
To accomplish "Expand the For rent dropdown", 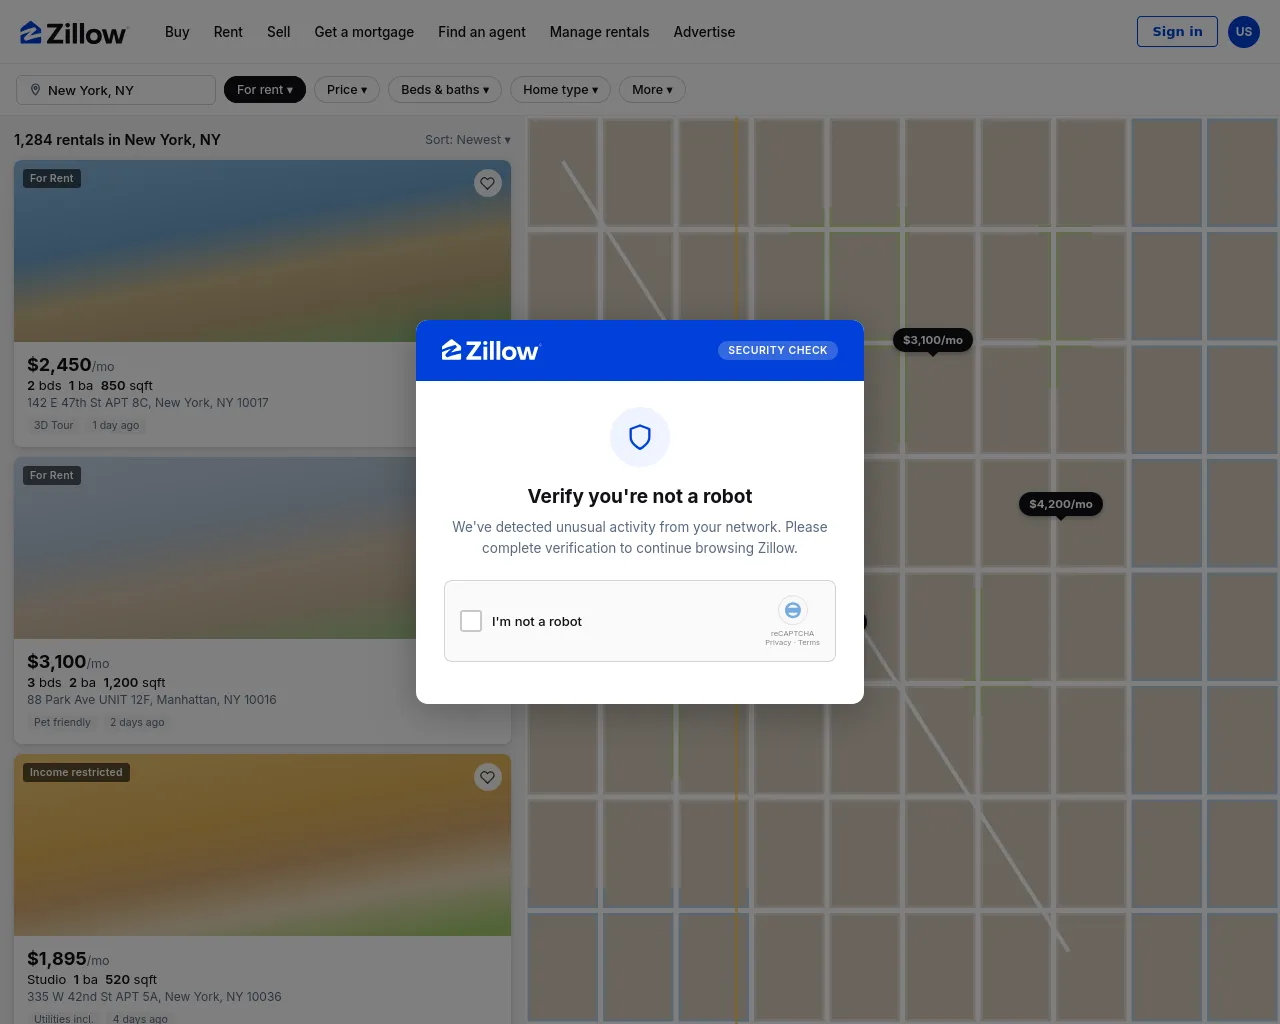I will point(265,90).
